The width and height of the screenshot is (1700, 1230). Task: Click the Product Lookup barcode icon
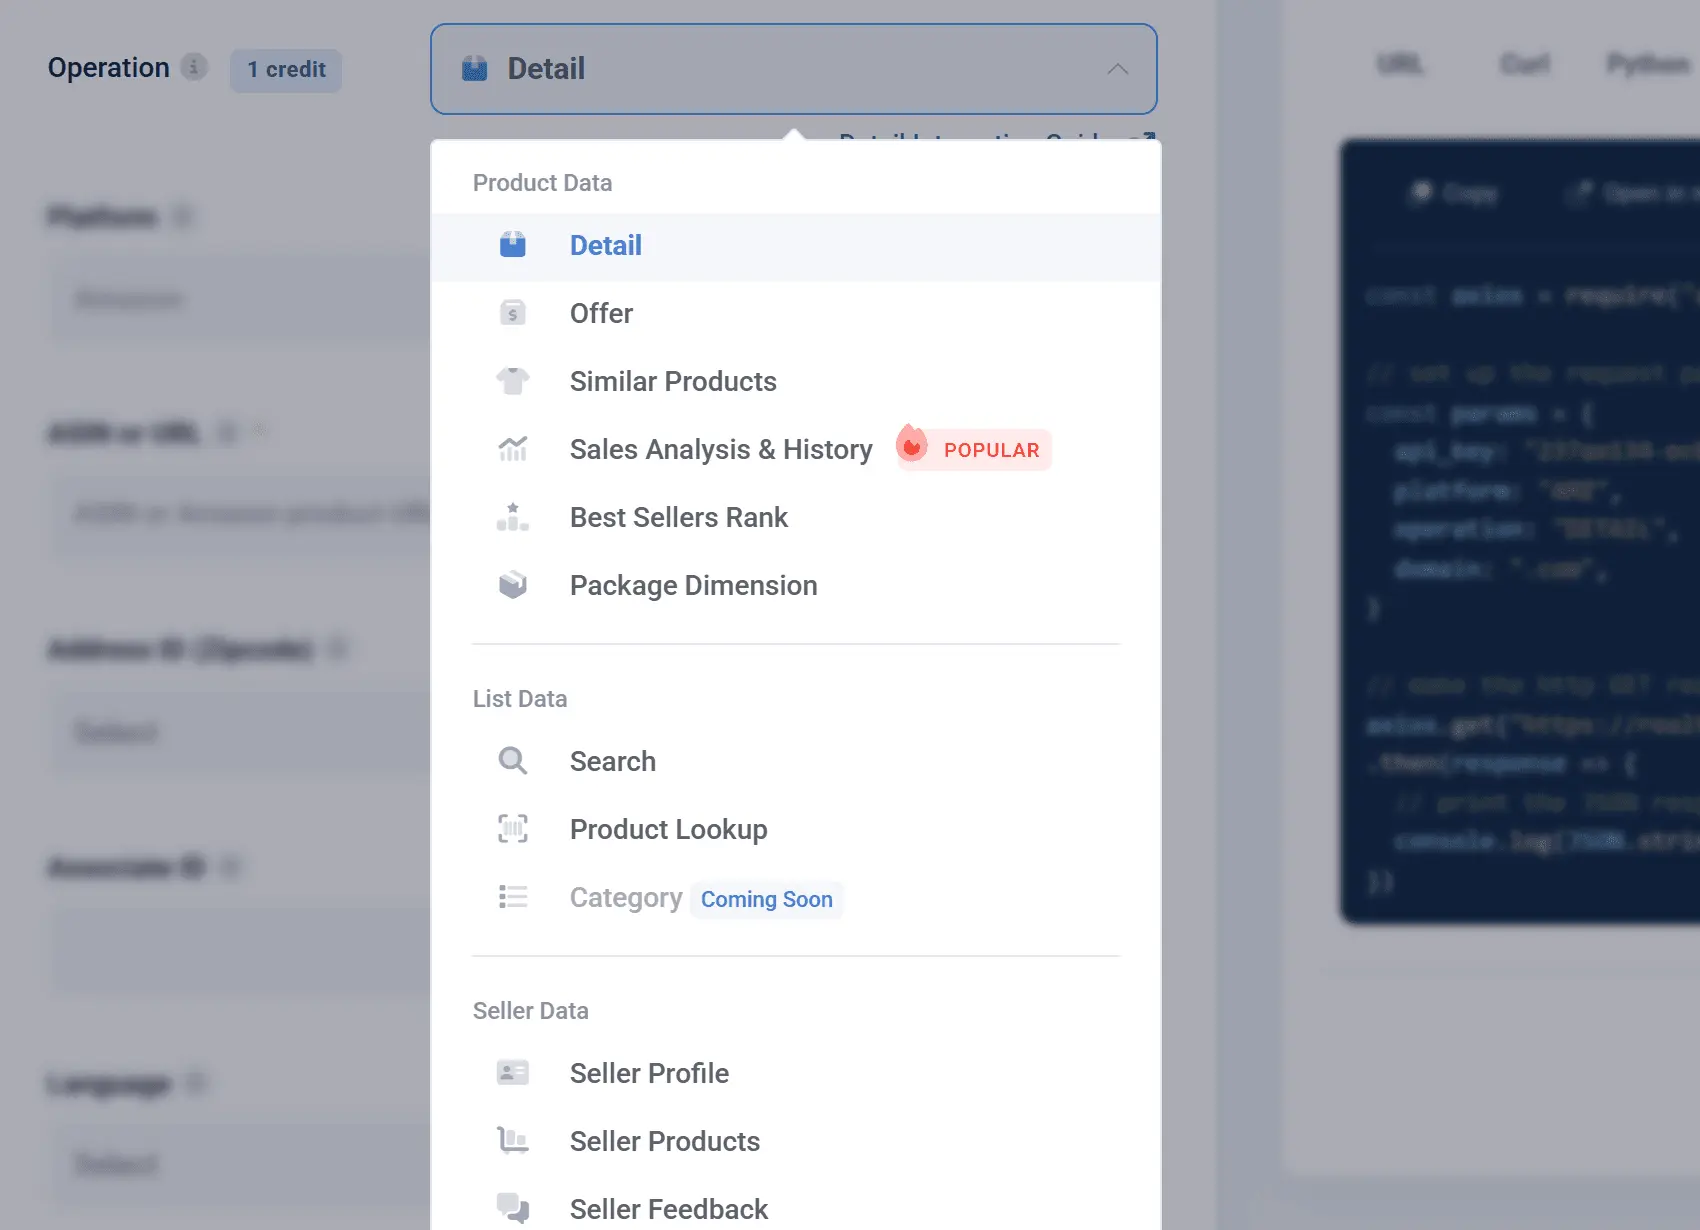tap(513, 829)
